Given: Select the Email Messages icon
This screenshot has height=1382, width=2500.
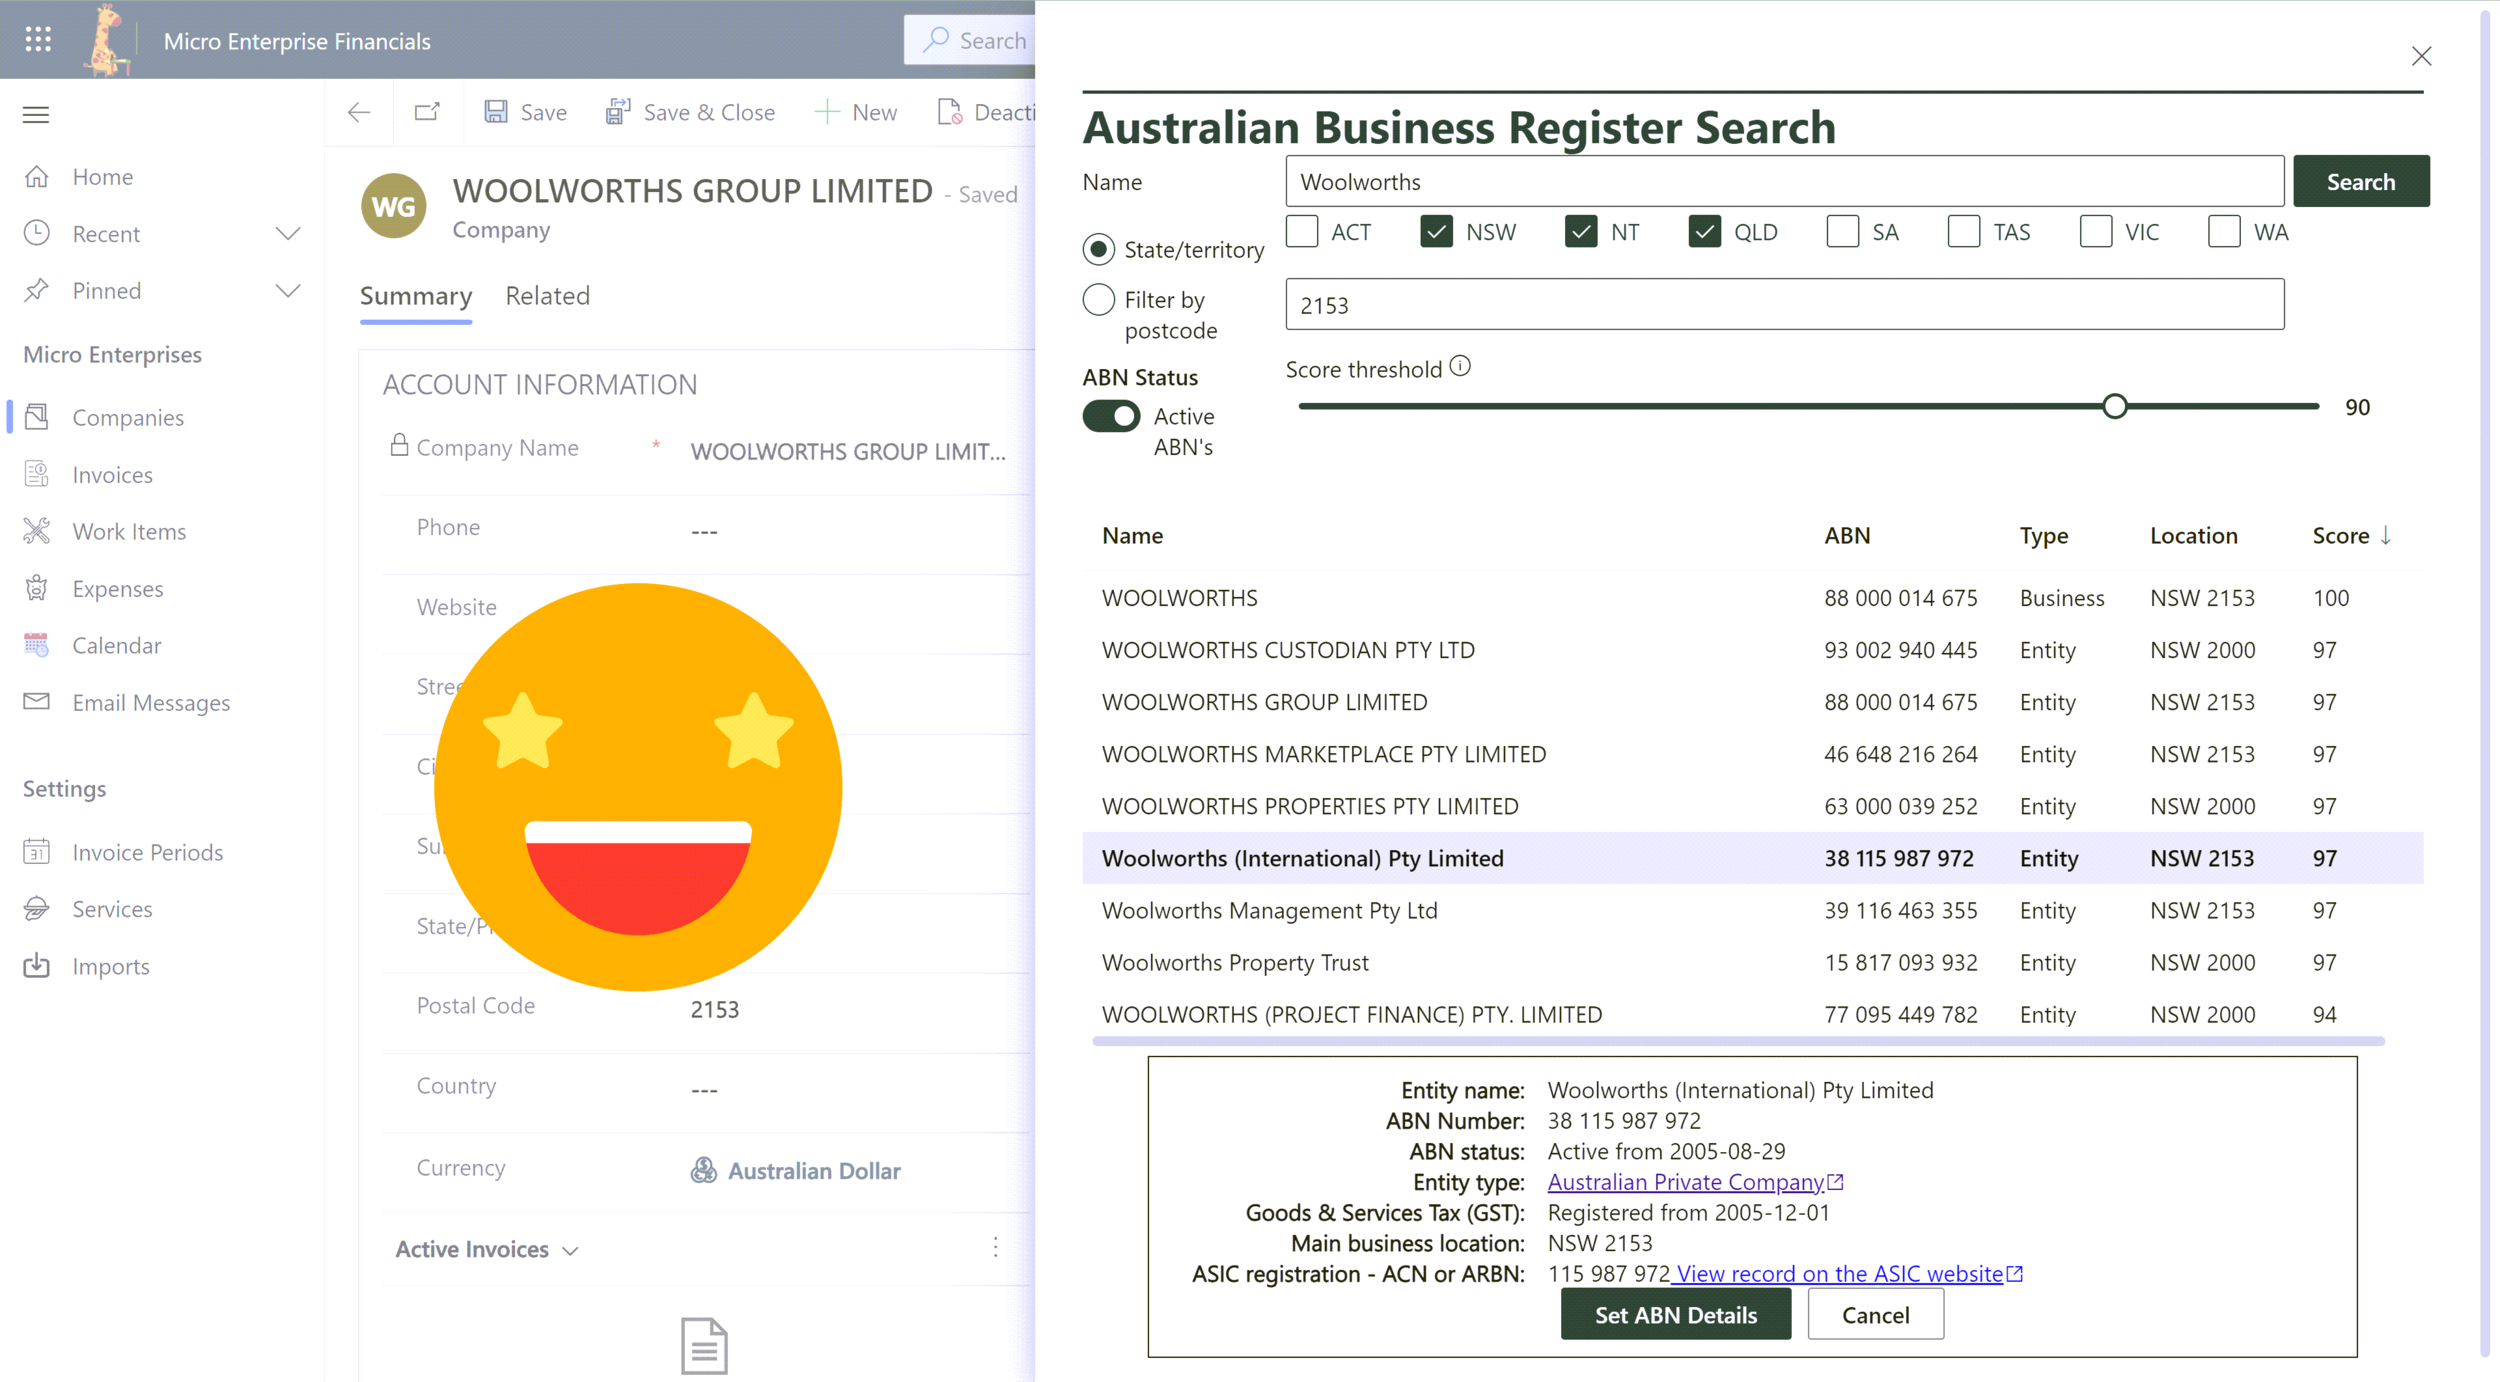Looking at the screenshot, I should tap(36, 702).
